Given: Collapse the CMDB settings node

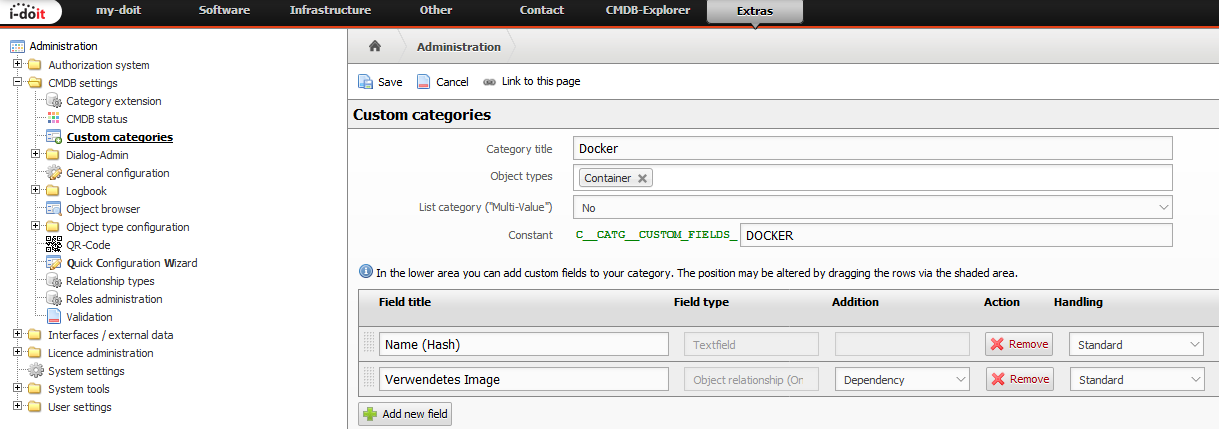Looking at the screenshot, I should (17, 82).
